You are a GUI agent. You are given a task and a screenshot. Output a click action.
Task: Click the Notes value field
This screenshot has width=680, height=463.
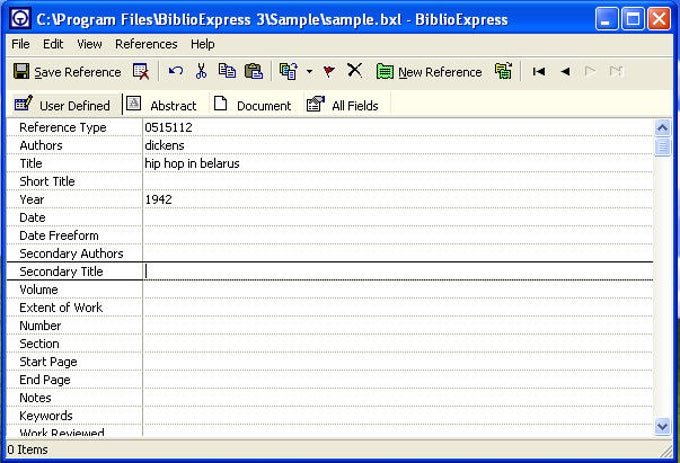click(x=398, y=398)
